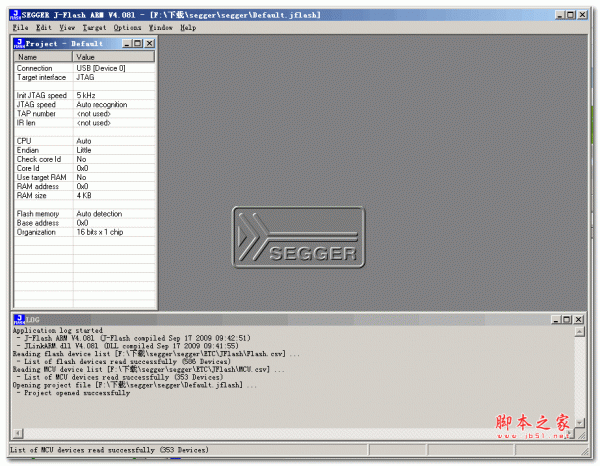The width and height of the screenshot is (600, 466).
Task: Click the LOG window title icon
Action: click(19, 319)
